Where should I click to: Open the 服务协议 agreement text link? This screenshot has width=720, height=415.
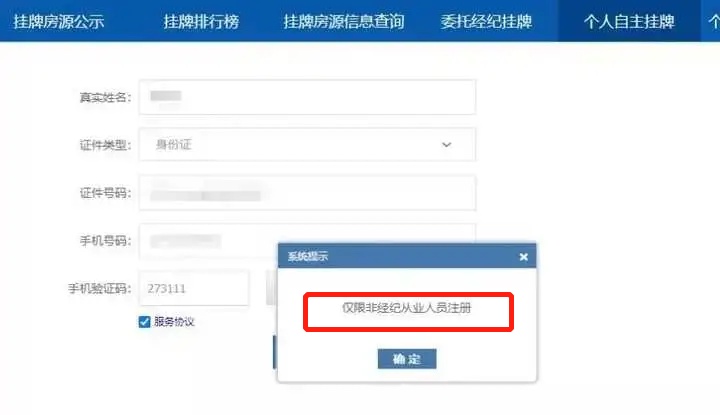[174, 321]
